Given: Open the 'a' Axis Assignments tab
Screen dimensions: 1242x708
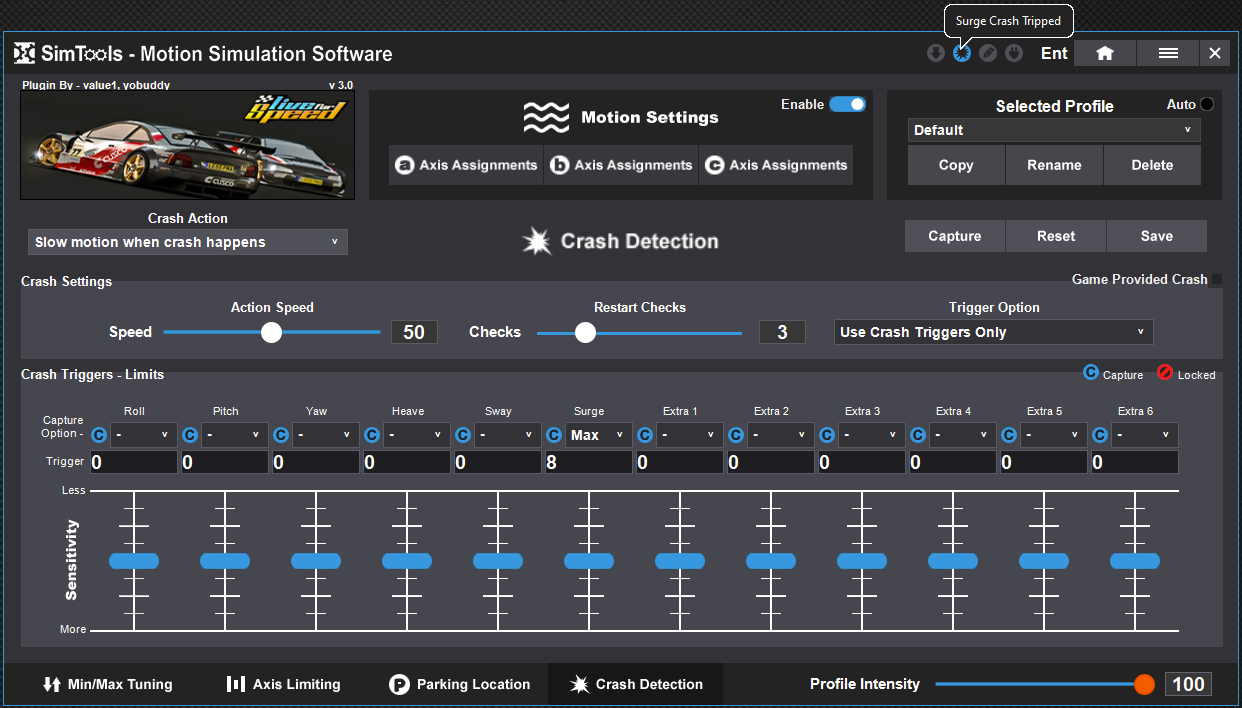Looking at the screenshot, I should (x=466, y=165).
